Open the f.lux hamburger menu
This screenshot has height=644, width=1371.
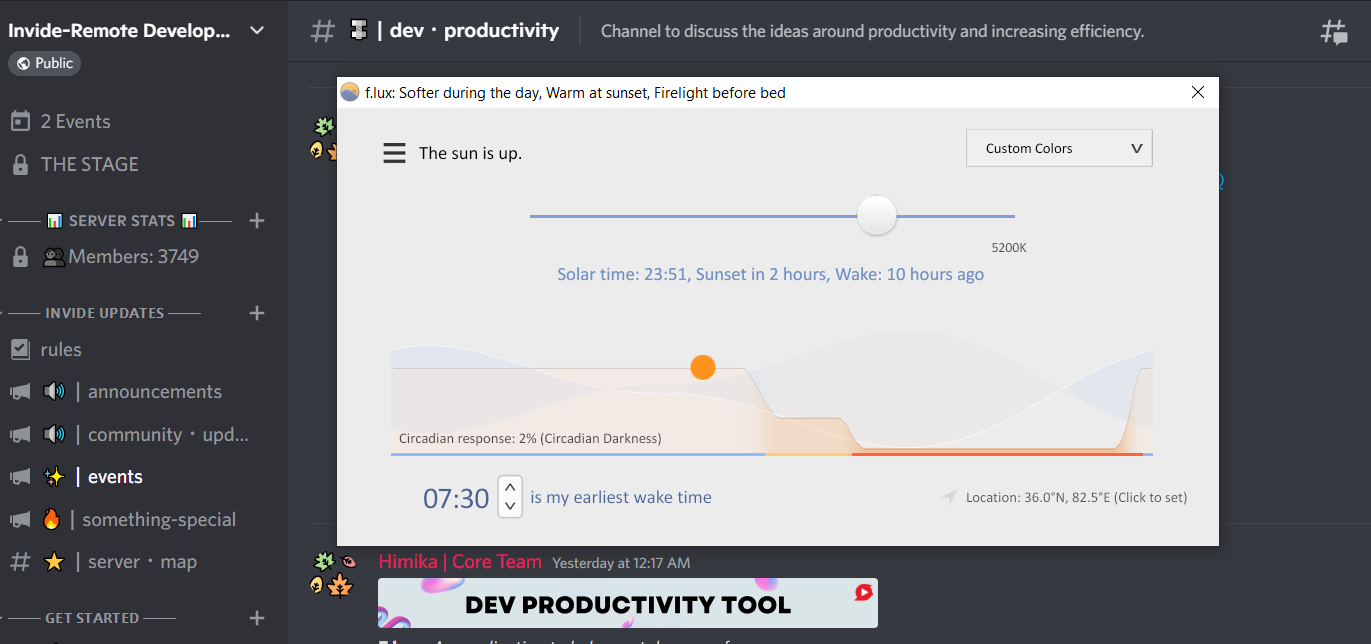pyautogui.click(x=394, y=153)
